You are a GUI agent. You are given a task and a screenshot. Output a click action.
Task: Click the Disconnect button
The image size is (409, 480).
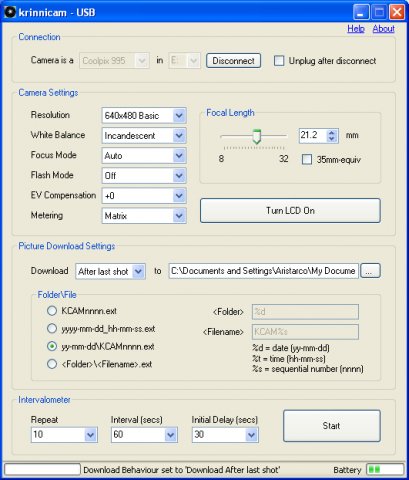coord(233,61)
